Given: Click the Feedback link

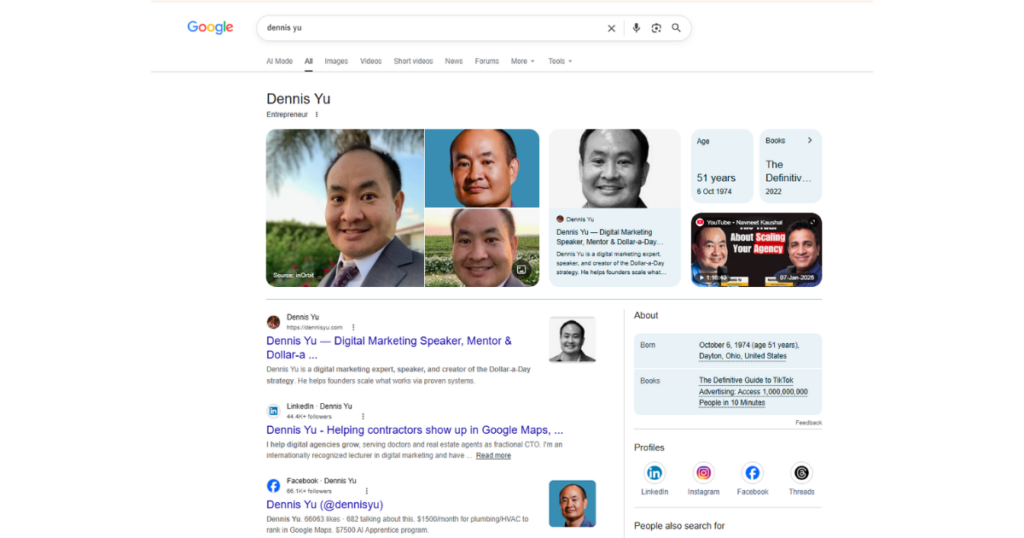Looking at the screenshot, I should coord(808,423).
